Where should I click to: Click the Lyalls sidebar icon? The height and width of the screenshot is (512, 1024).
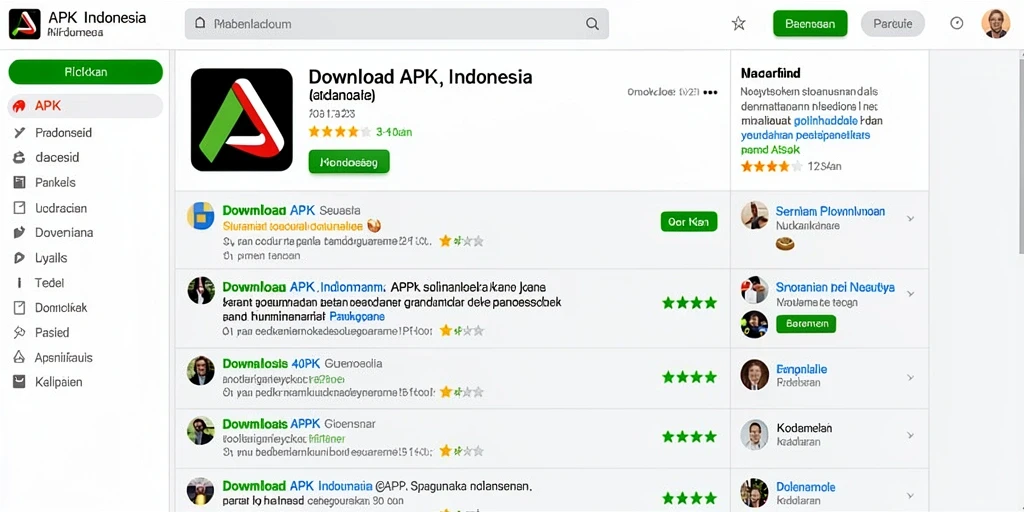pos(20,258)
